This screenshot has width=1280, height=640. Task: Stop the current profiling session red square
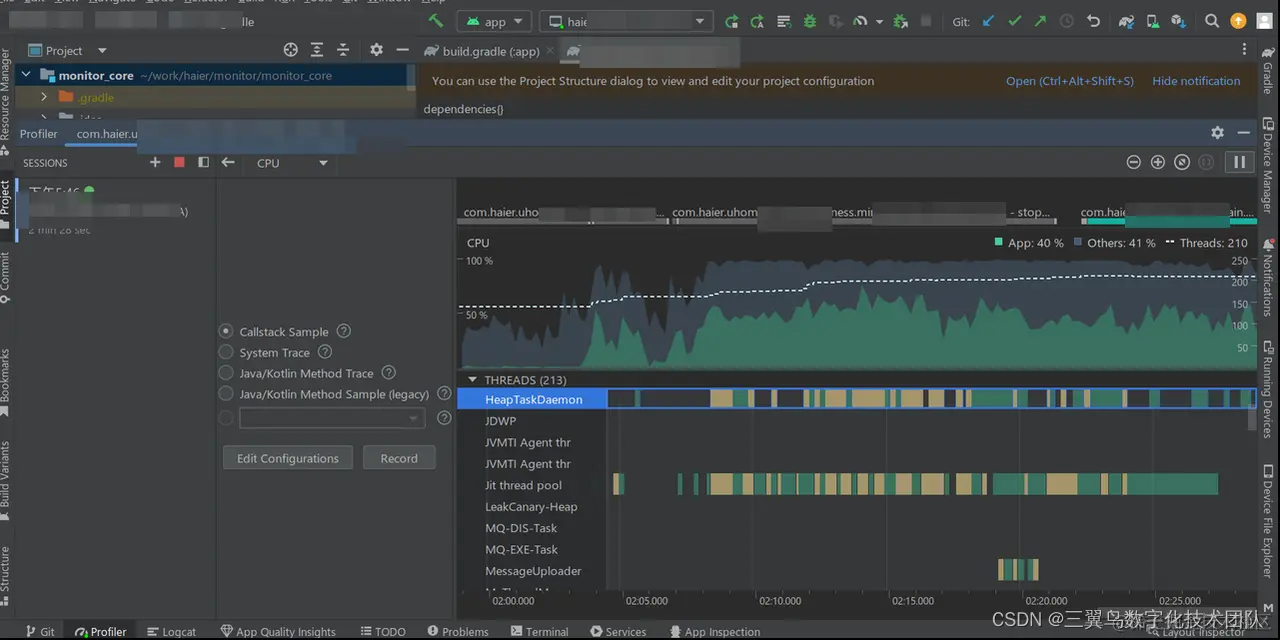tap(179, 162)
